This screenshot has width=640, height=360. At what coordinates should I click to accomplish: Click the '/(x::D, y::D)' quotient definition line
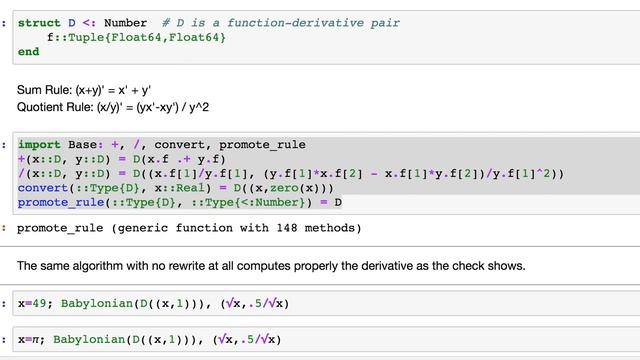coord(291,174)
